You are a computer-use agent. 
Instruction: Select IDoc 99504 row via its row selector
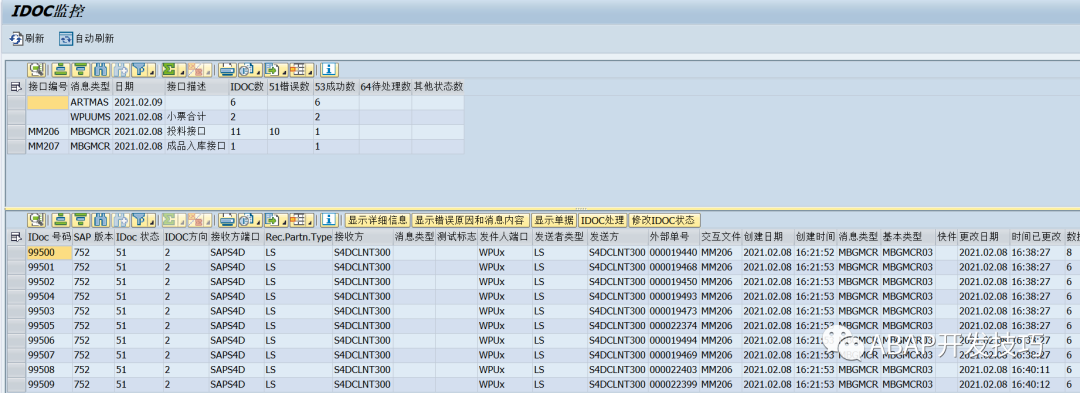[17, 297]
